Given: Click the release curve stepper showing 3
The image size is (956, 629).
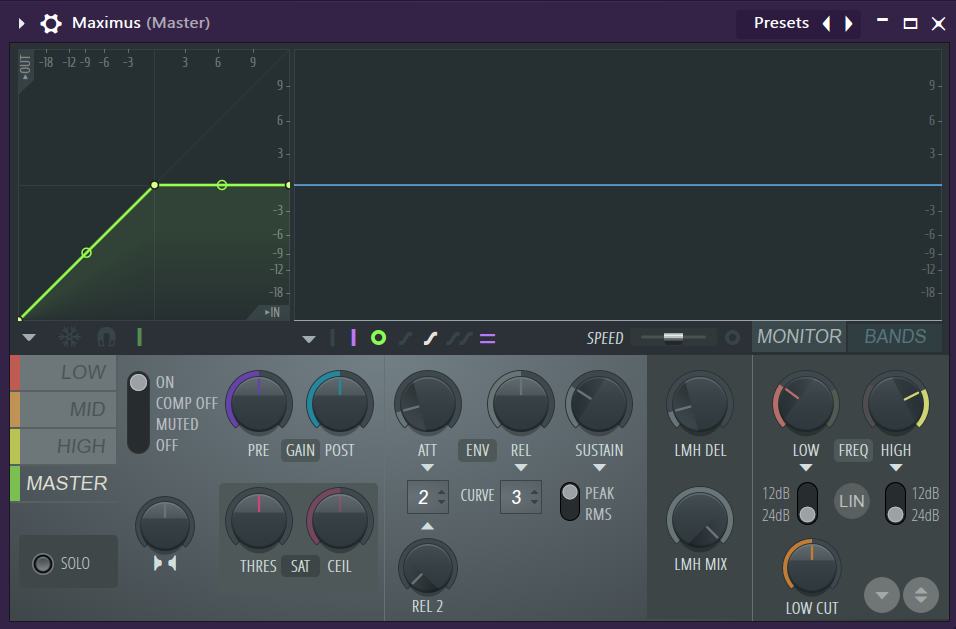Looking at the screenshot, I should [521, 497].
